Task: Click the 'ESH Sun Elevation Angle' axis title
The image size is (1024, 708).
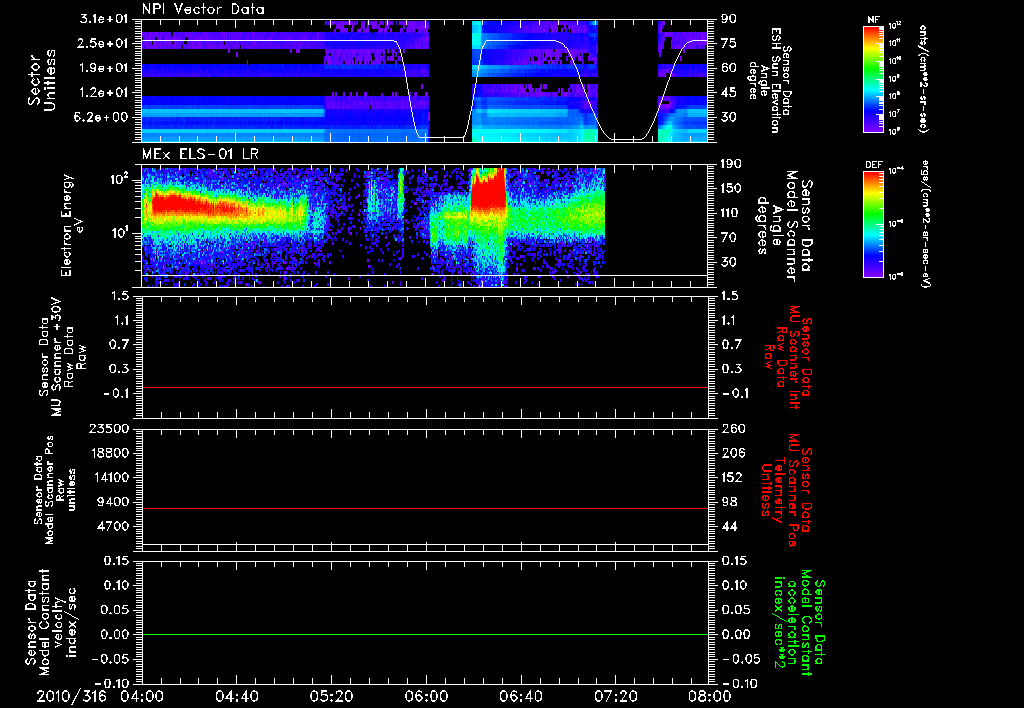Action: coord(769,80)
